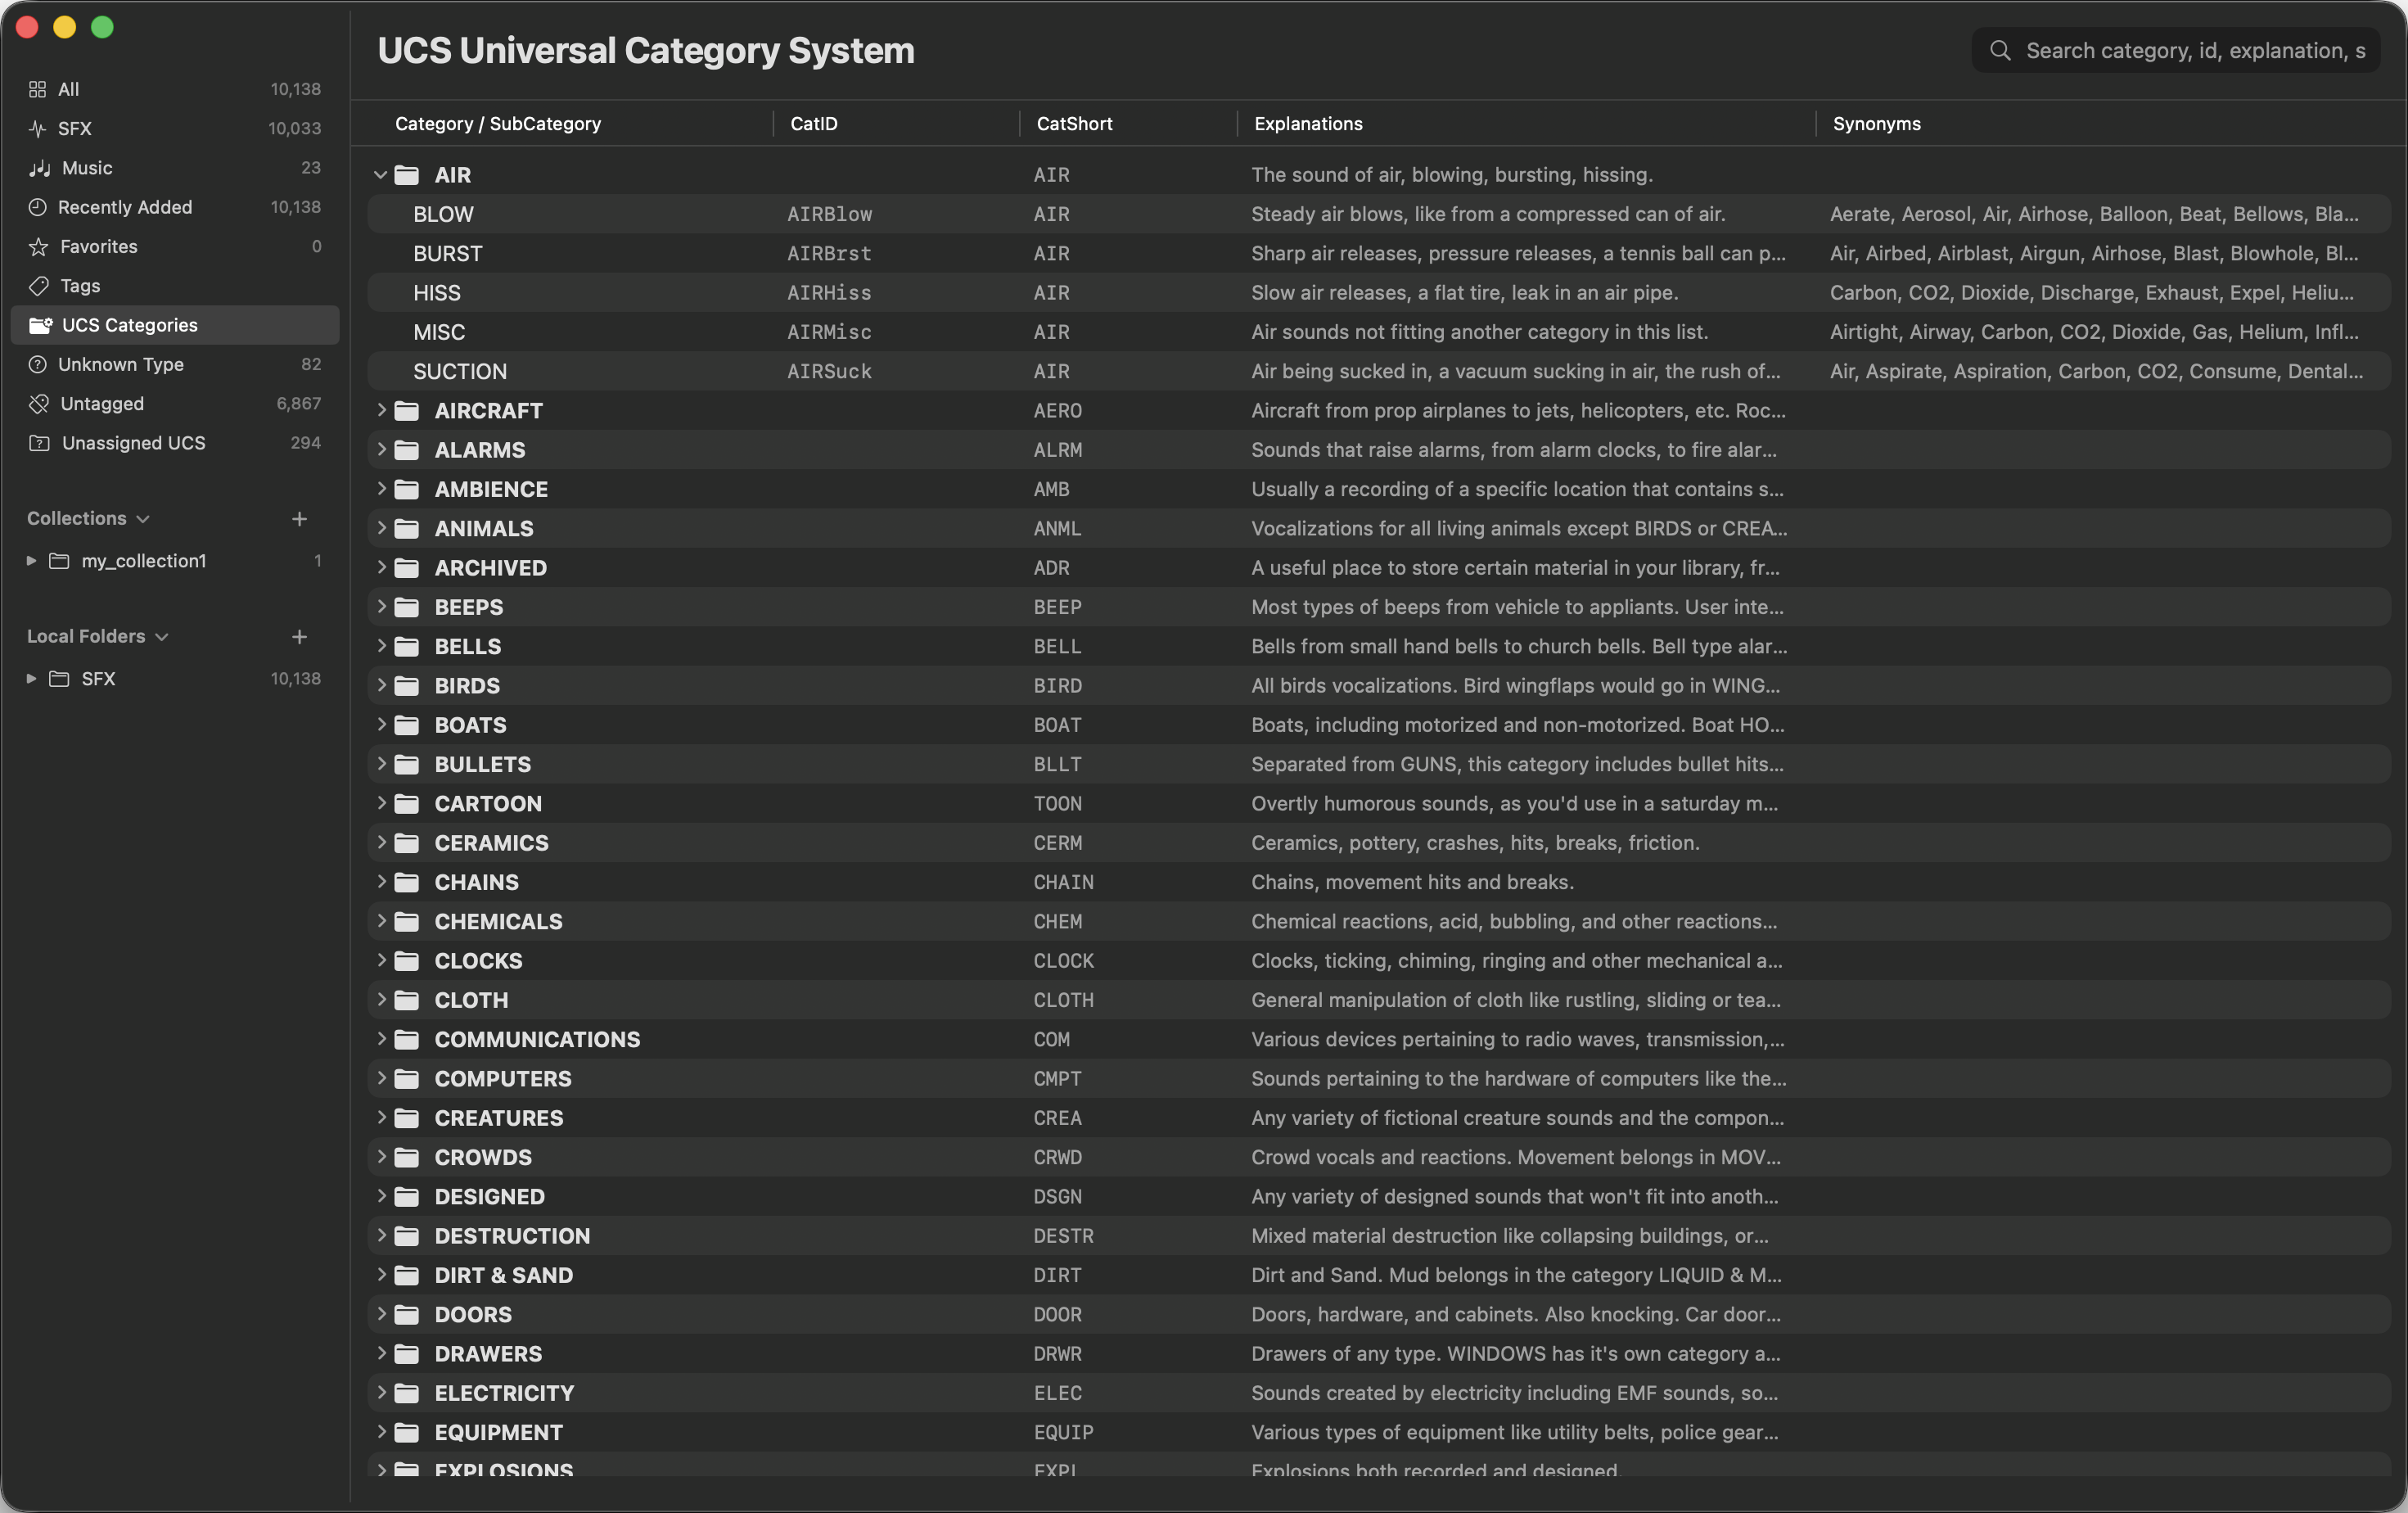Screen dimensions: 2408x1513
Task: Click the category search field
Action: point(2176,50)
